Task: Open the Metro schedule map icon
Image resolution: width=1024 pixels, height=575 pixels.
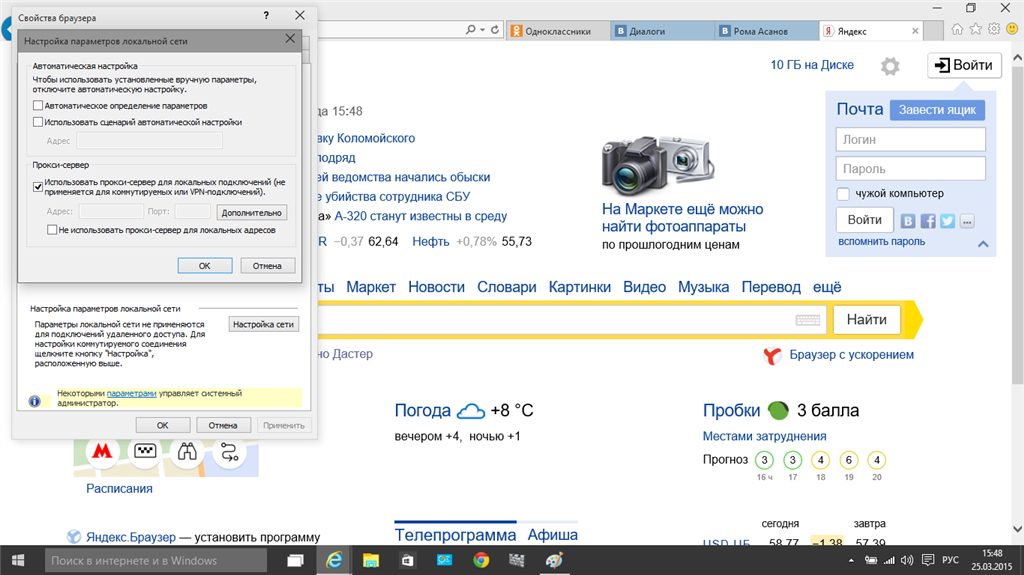Action: tap(102, 451)
